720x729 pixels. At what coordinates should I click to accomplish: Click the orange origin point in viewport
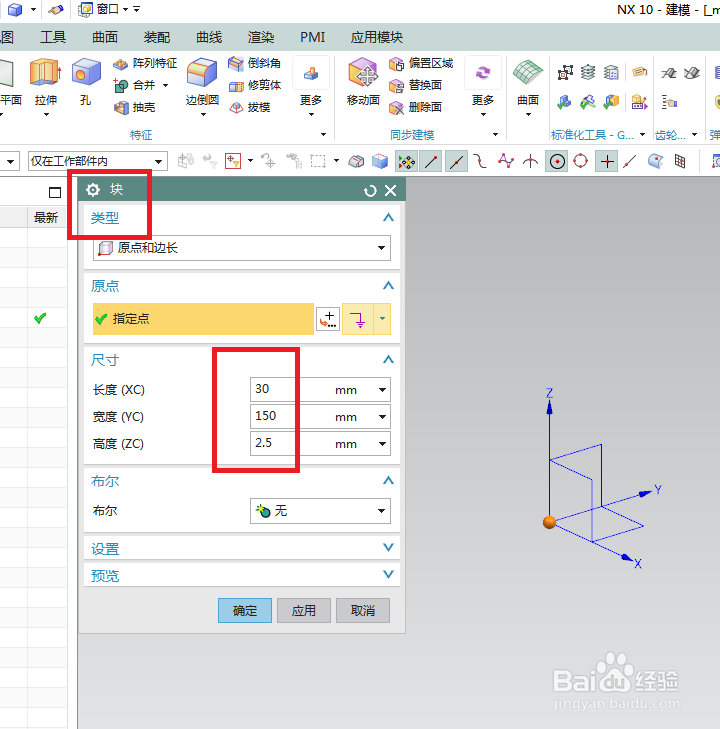(x=549, y=522)
